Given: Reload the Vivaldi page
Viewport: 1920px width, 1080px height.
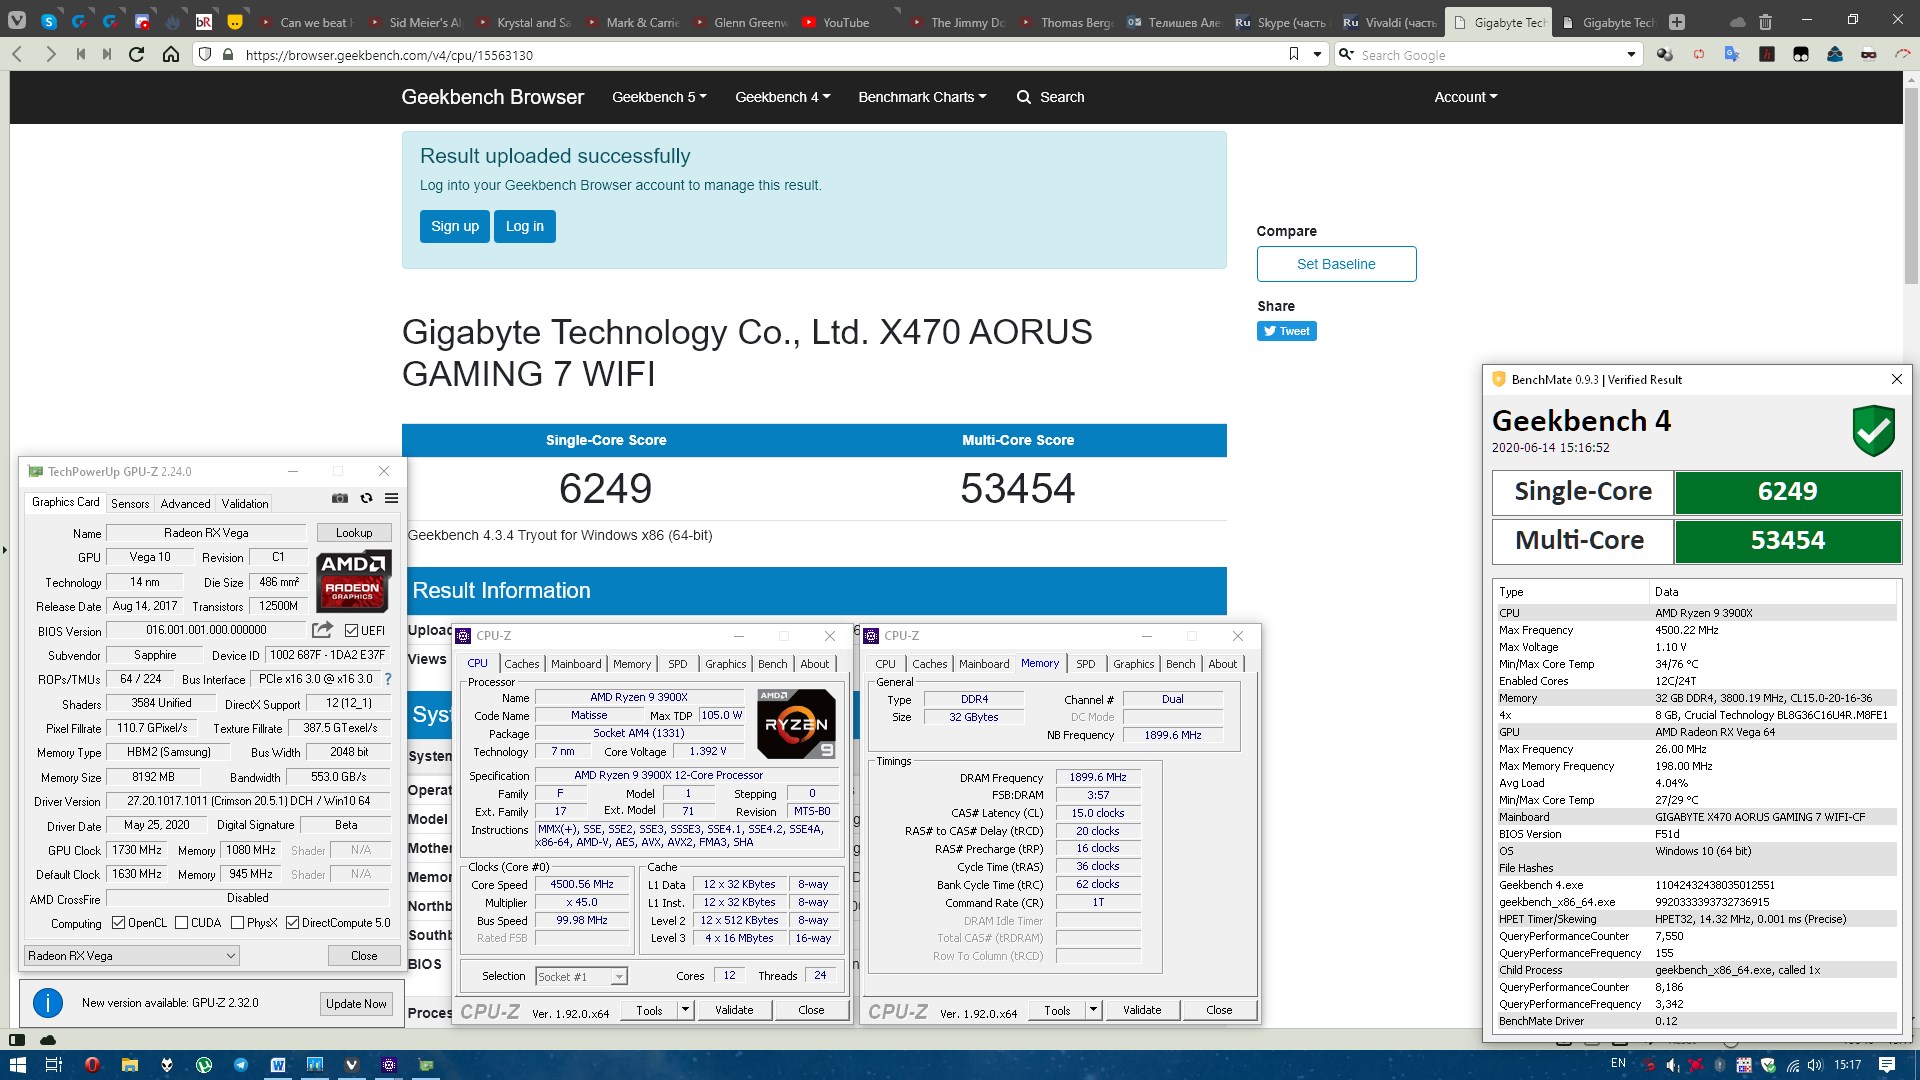Looking at the screenshot, I should click(x=137, y=55).
